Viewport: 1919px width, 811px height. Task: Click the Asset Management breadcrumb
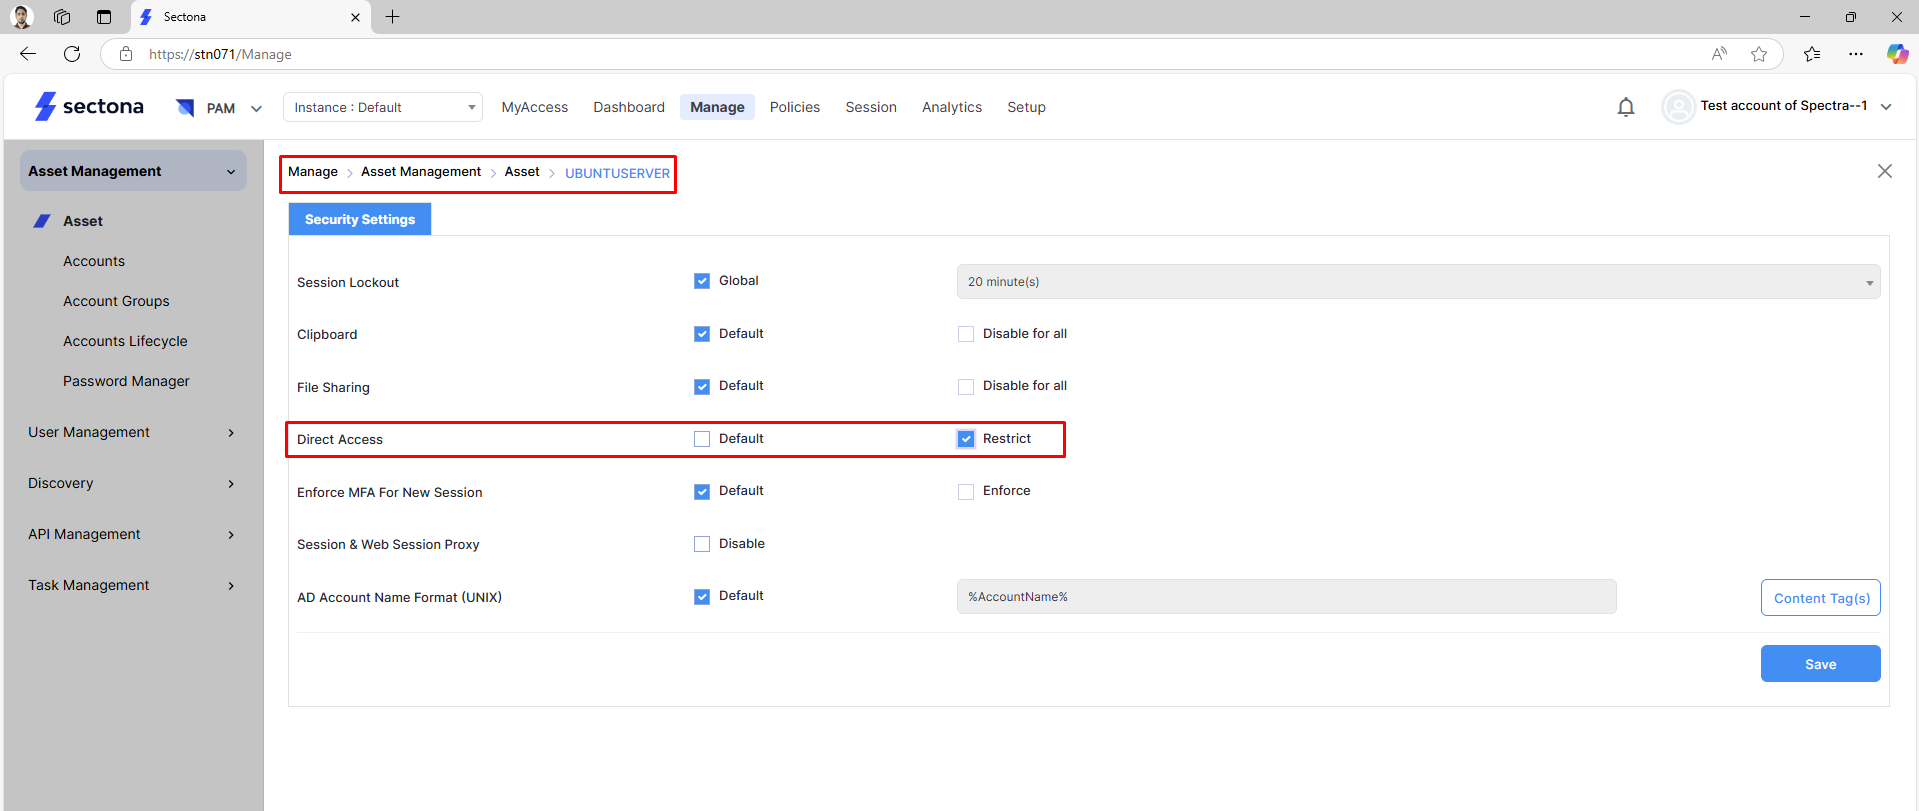(421, 172)
